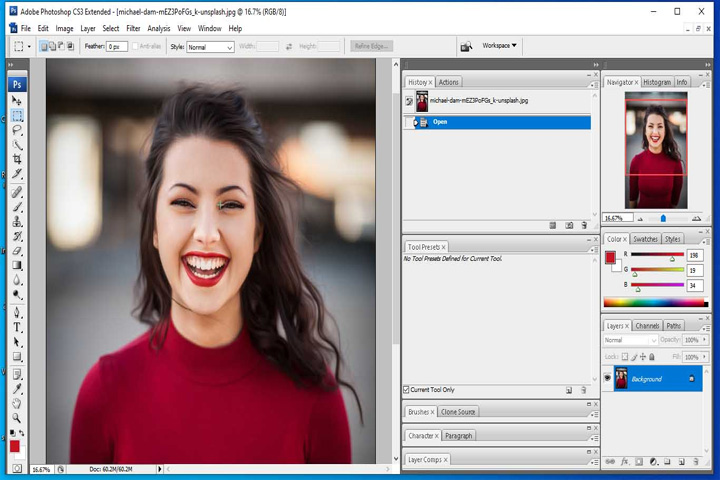The height and width of the screenshot is (480, 720).
Task: Click the Refine Edge button
Action: click(x=371, y=46)
